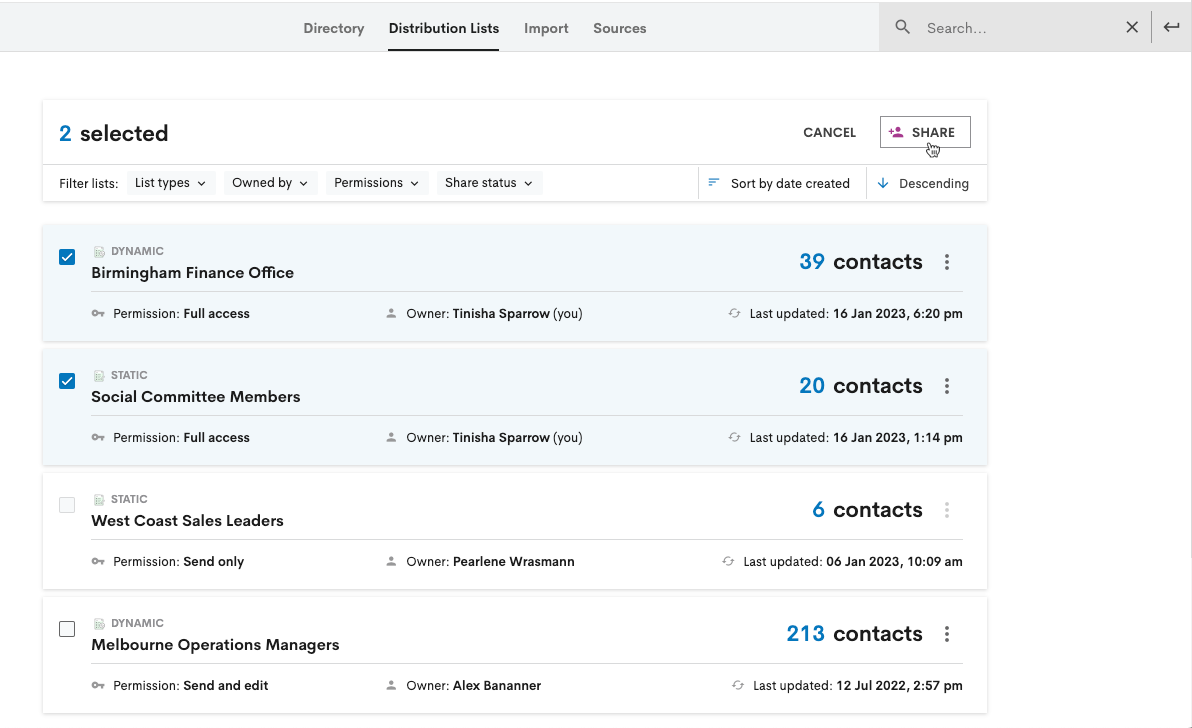Open Birmingham Finance Office list
The height and width of the screenshot is (728, 1192).
tap(192, 273)
